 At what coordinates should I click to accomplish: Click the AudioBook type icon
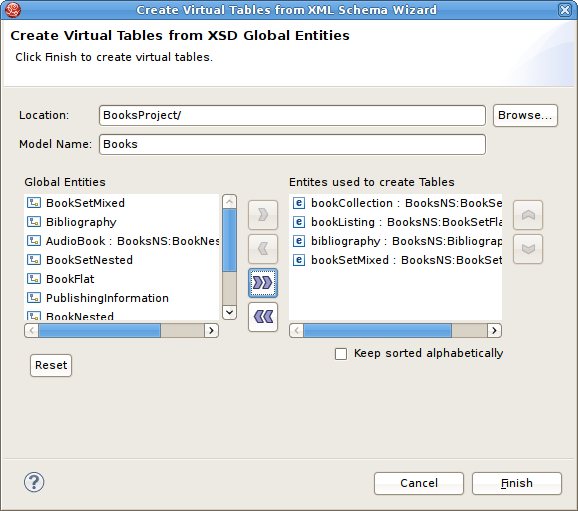[34, 241]
